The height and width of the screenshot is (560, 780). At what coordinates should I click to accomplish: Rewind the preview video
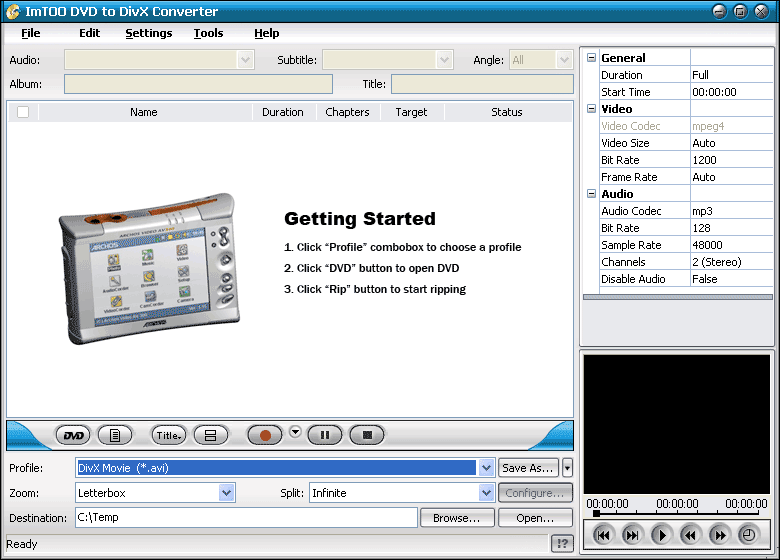click(x=690, y=535)
